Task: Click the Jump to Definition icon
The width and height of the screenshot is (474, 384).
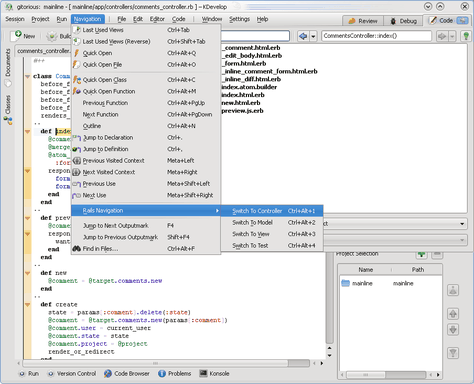Action: (x=77, y=149)
